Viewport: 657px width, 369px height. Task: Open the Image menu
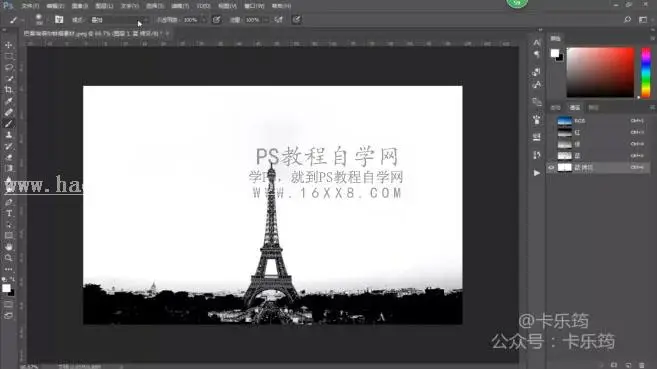pos(80,6)
